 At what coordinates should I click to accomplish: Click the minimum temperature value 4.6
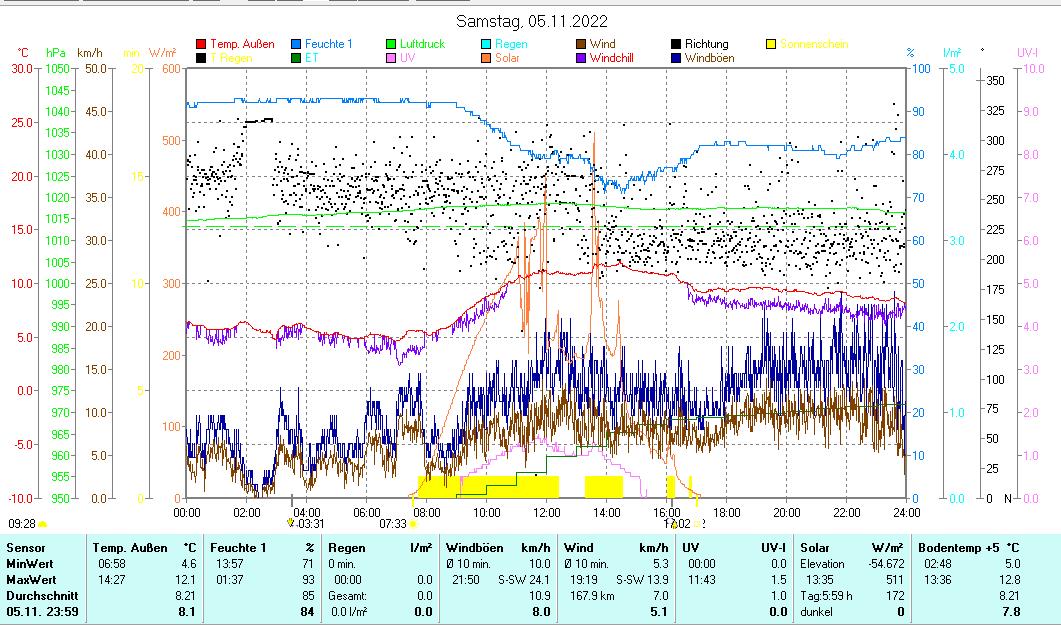[x=188, y=563]
